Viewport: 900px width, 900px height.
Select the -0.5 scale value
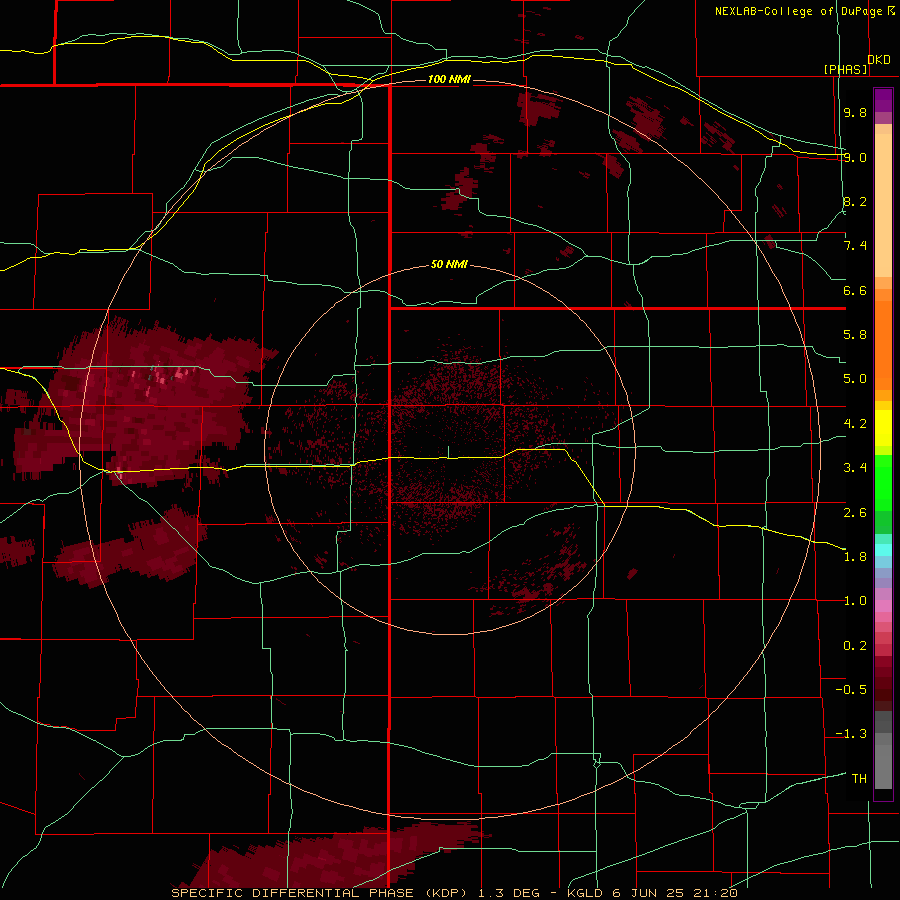pos(851,690)
